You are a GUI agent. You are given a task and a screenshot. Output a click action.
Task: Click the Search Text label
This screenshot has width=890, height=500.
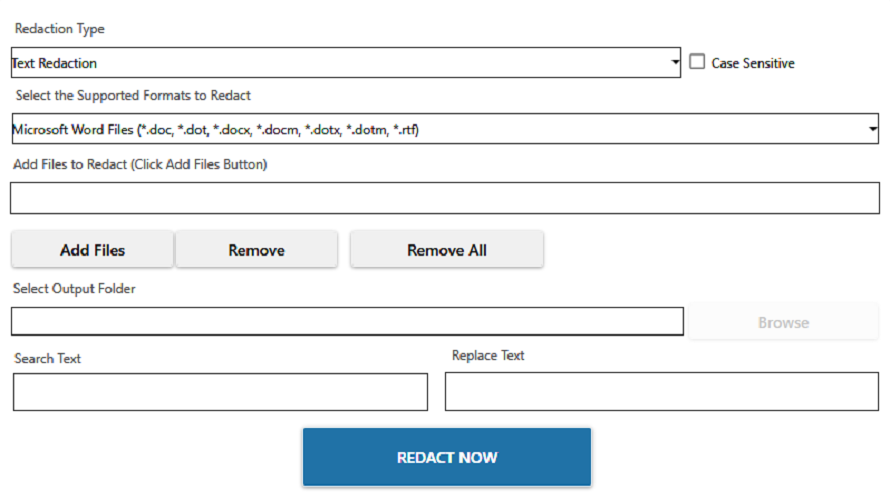(48, 358)
